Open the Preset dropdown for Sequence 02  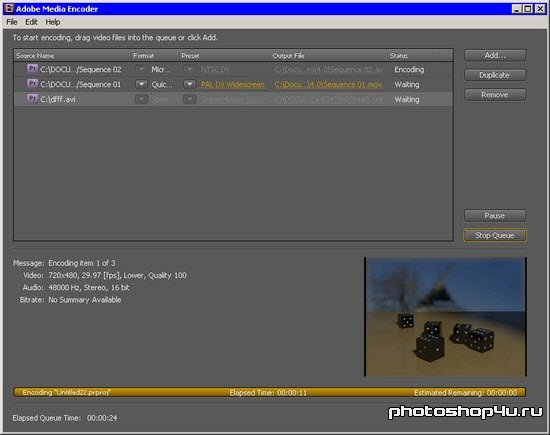point(189,69)
